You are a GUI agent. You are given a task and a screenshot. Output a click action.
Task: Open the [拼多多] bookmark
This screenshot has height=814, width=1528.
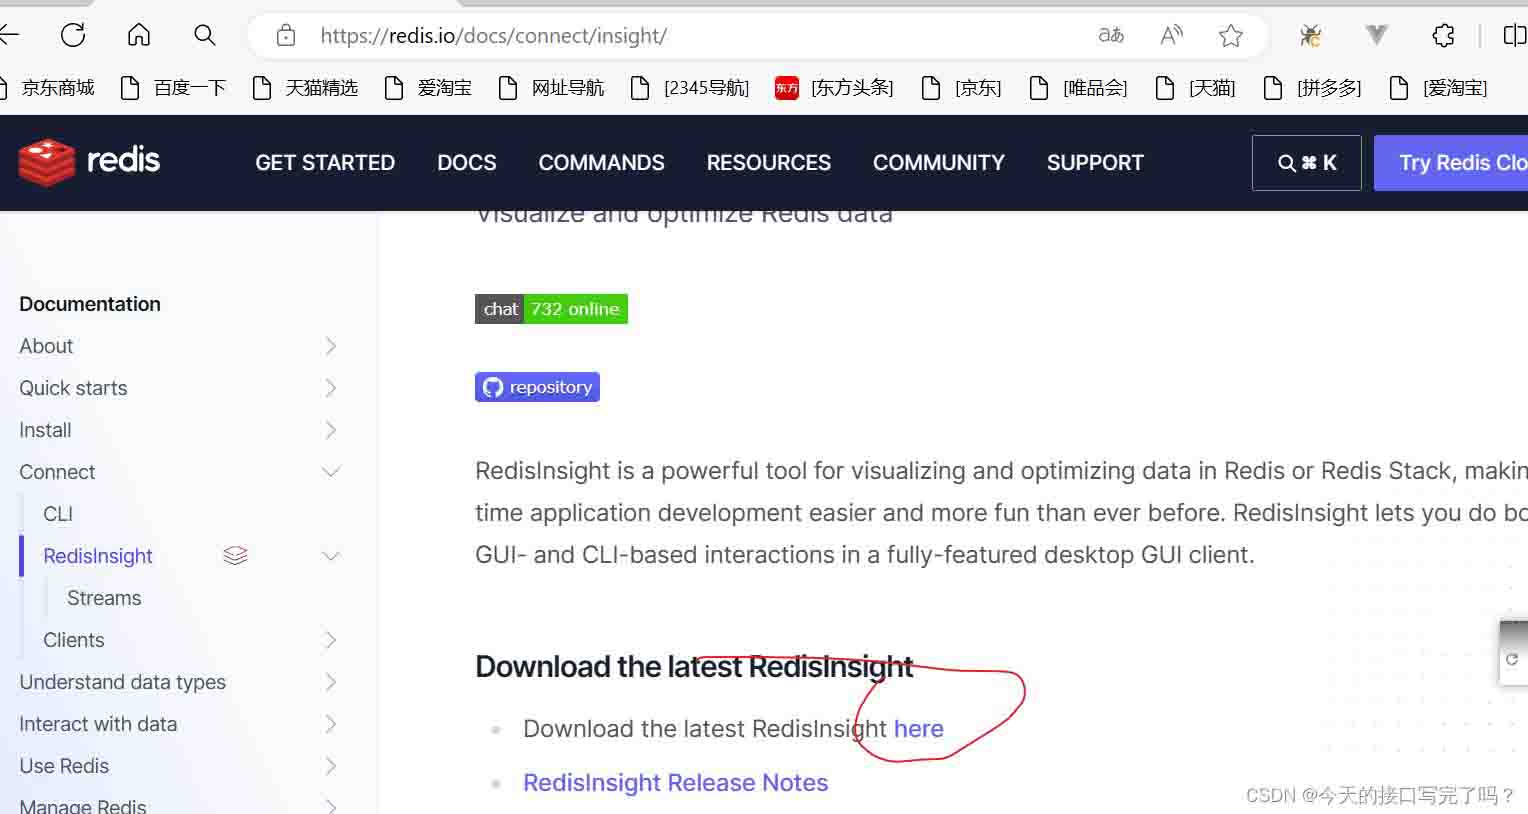[1312, 88]
